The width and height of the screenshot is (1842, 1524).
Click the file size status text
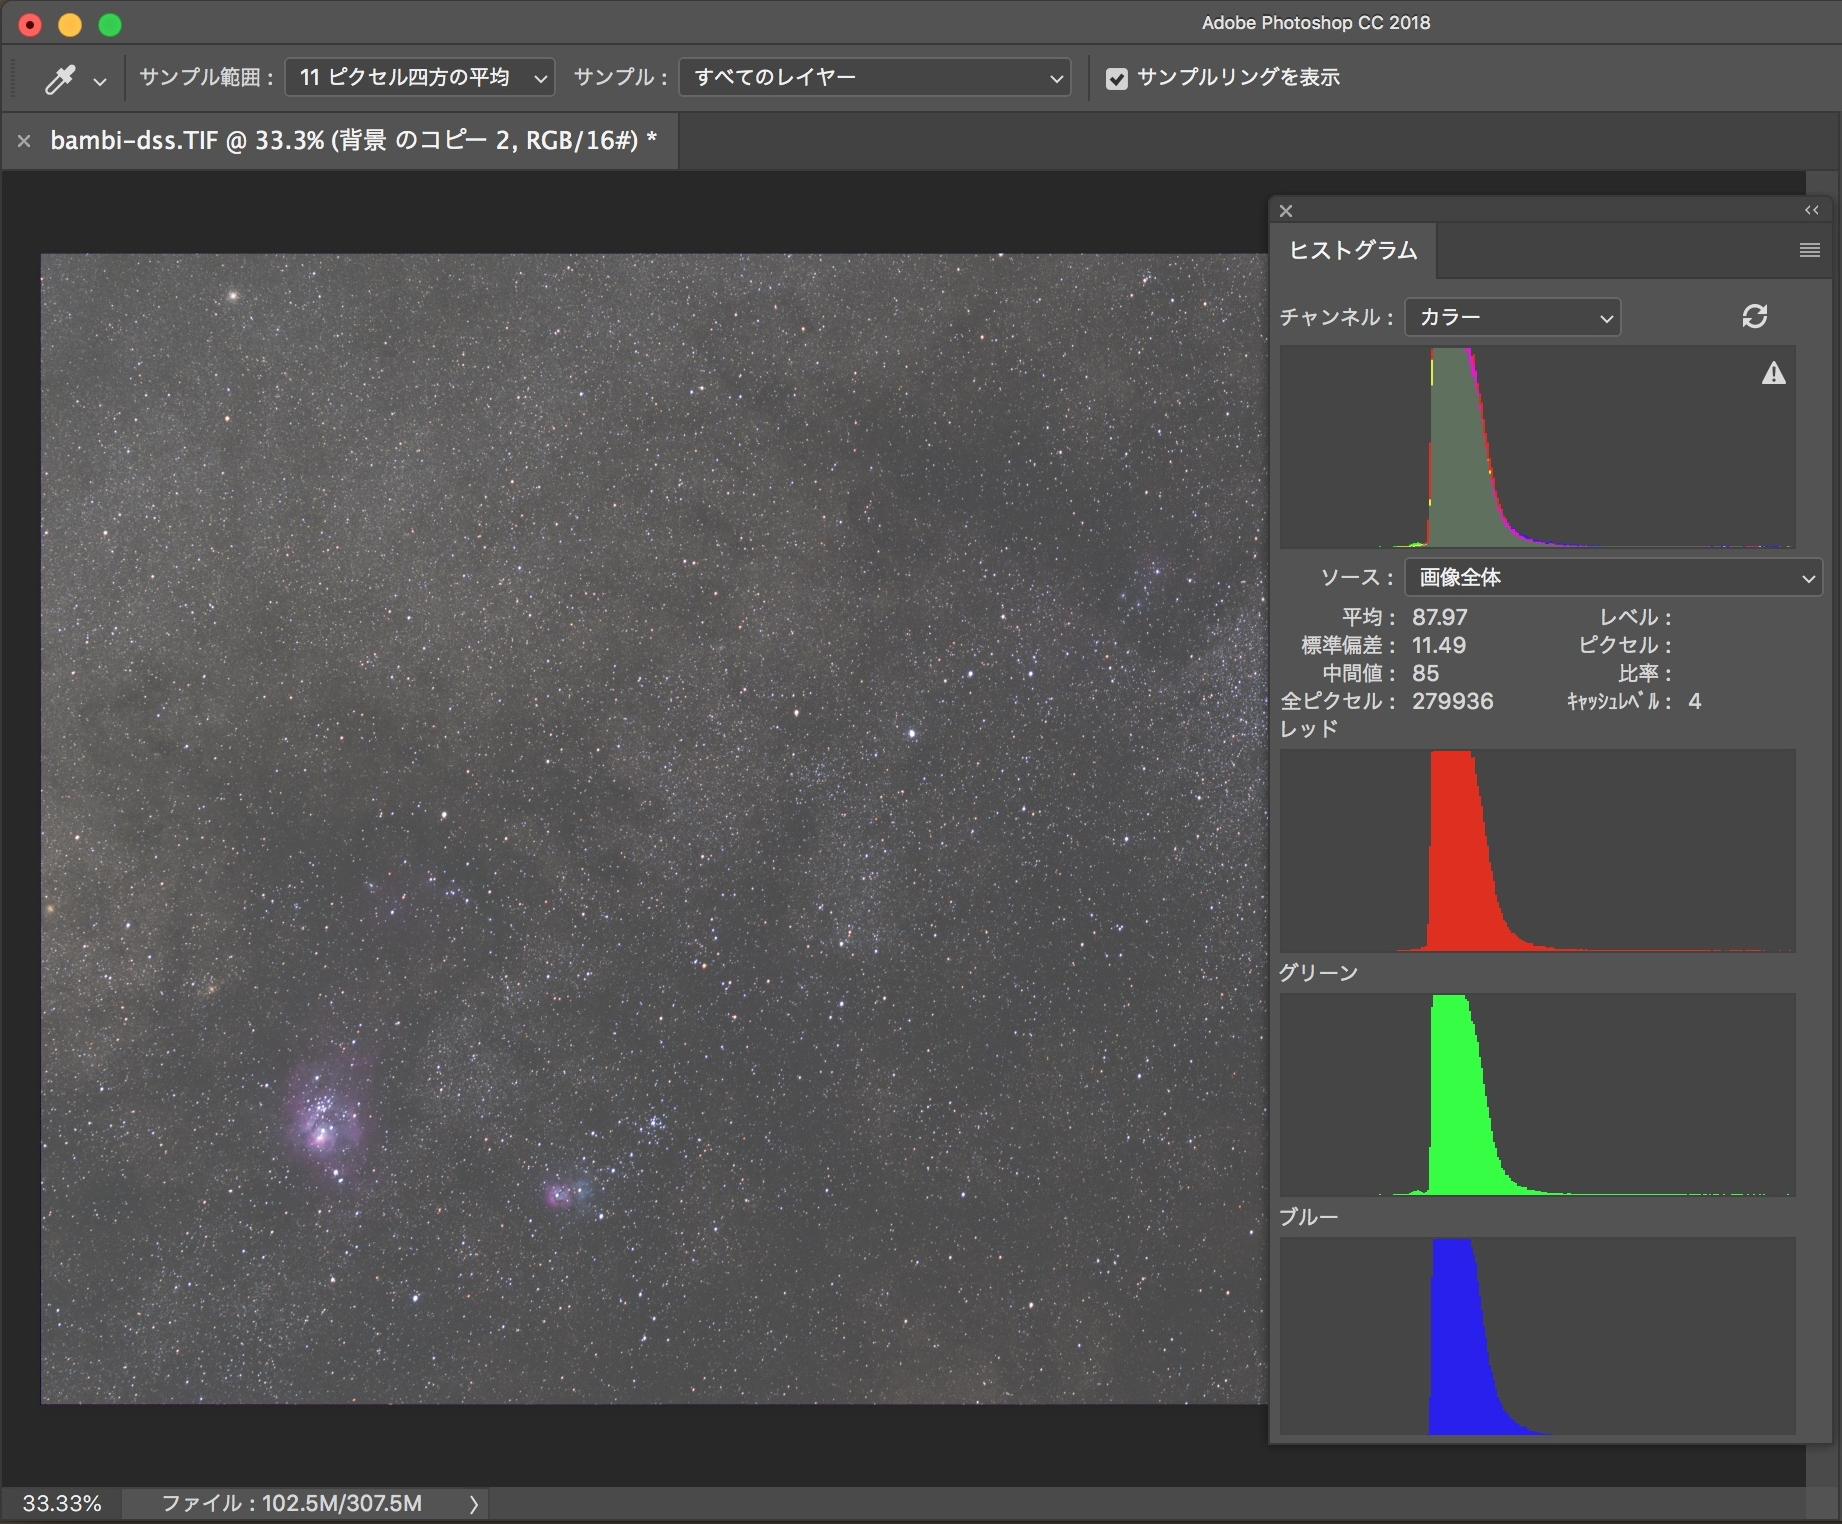coord(292,1503)
